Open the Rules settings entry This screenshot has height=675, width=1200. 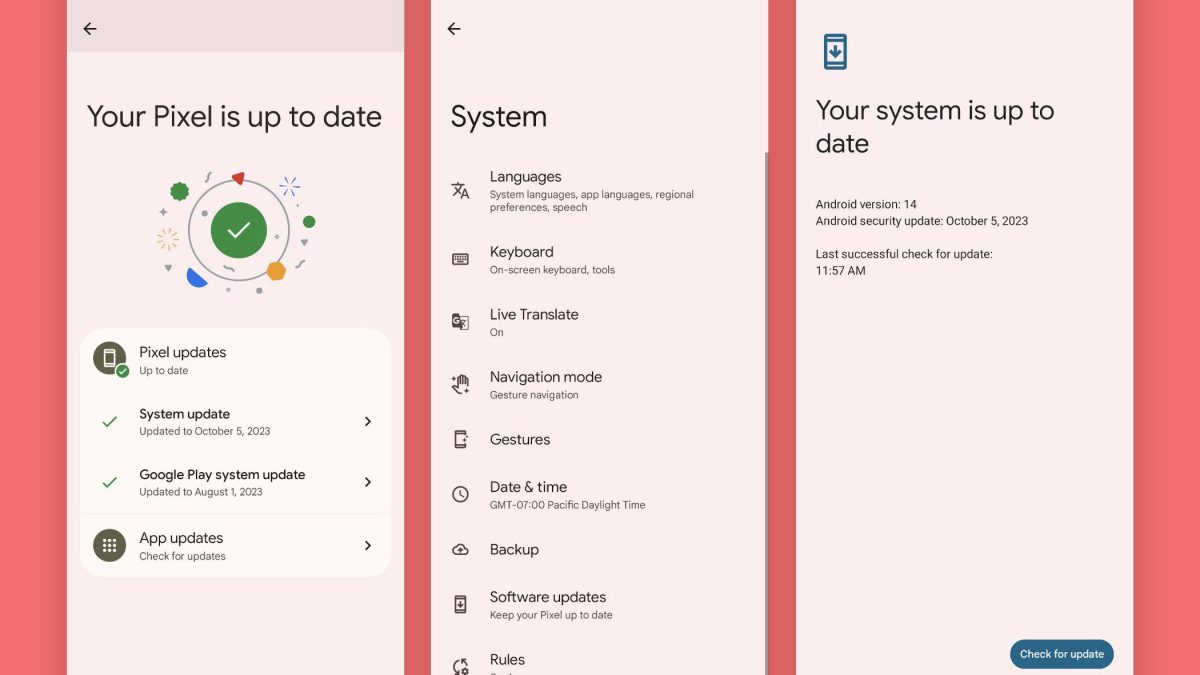507,660
